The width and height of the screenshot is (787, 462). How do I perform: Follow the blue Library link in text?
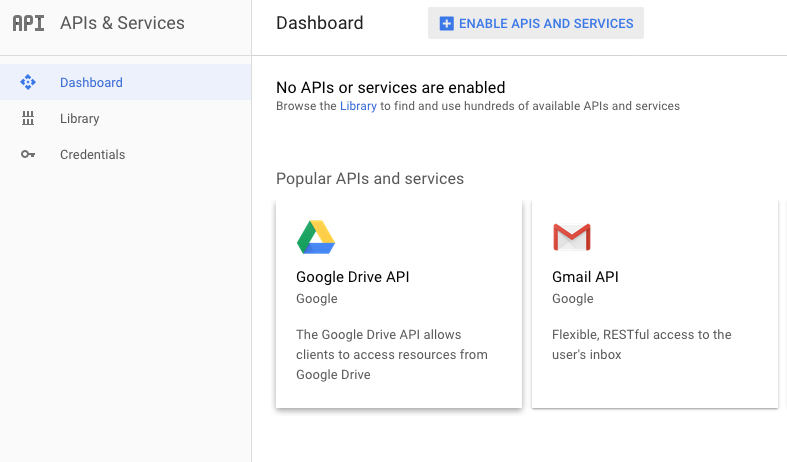(x=358, y=106)
